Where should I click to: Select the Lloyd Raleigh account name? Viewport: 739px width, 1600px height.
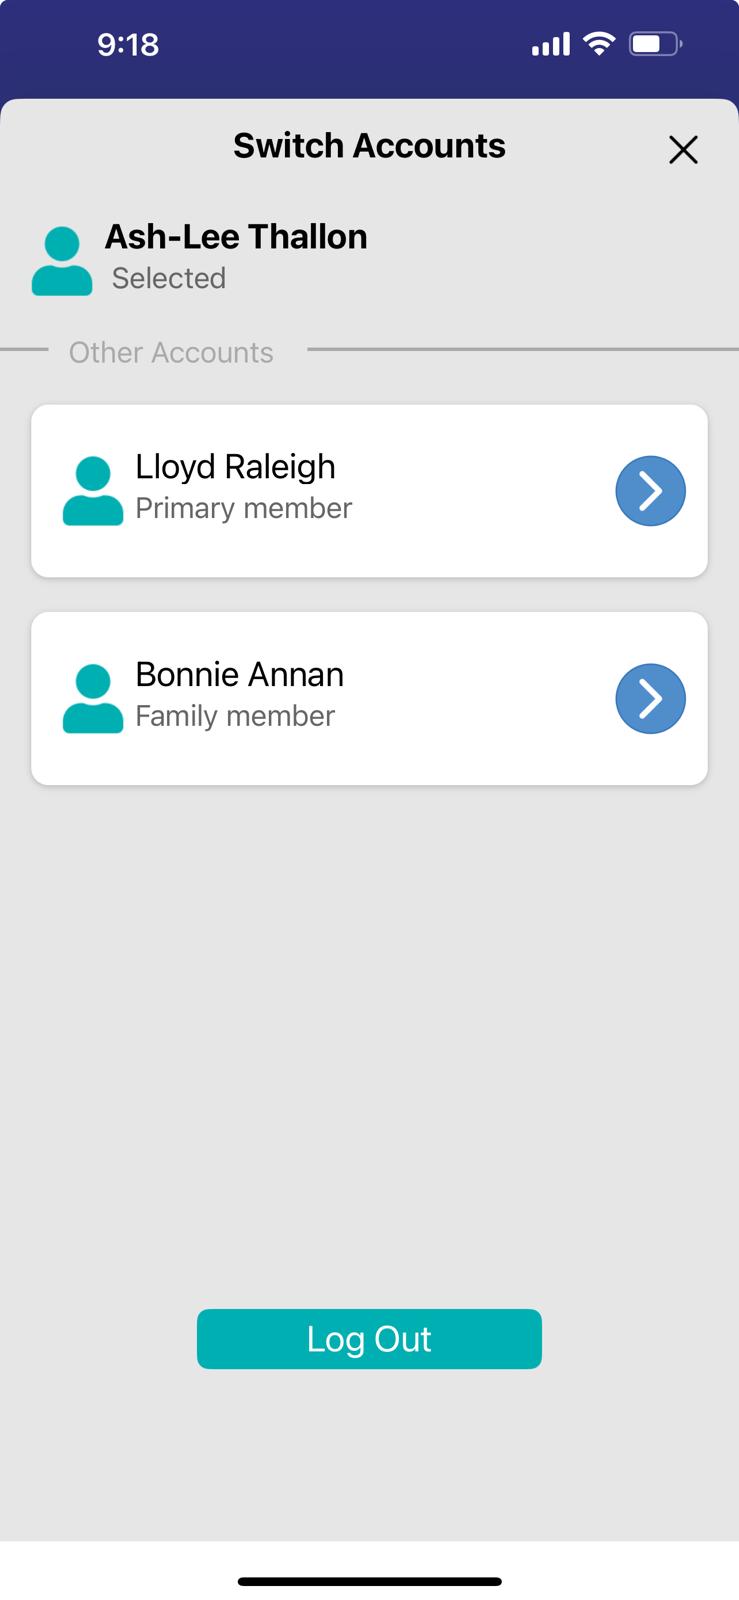point(235,467)
